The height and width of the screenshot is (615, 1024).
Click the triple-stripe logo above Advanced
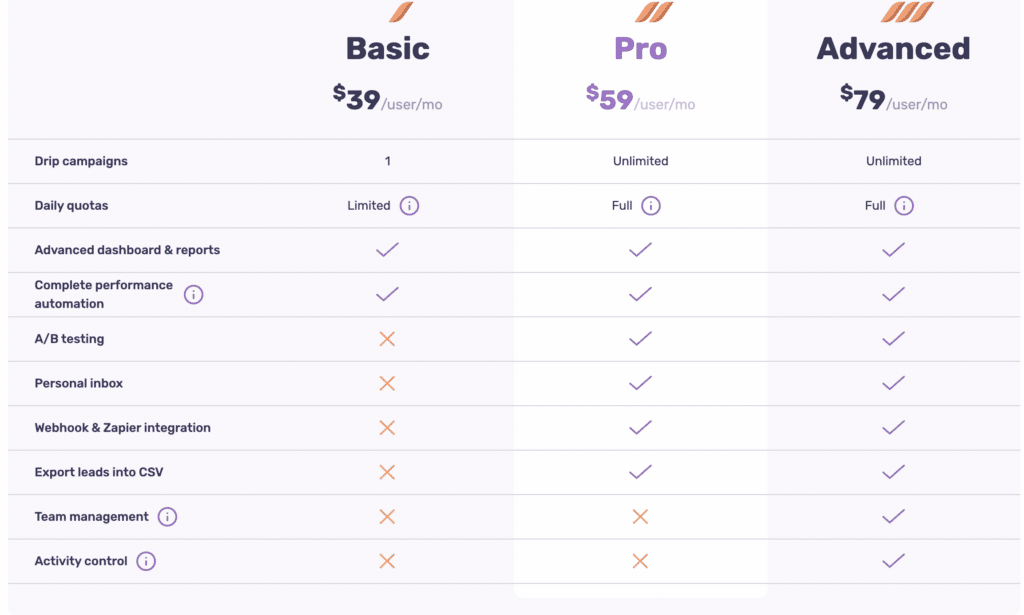906,12
